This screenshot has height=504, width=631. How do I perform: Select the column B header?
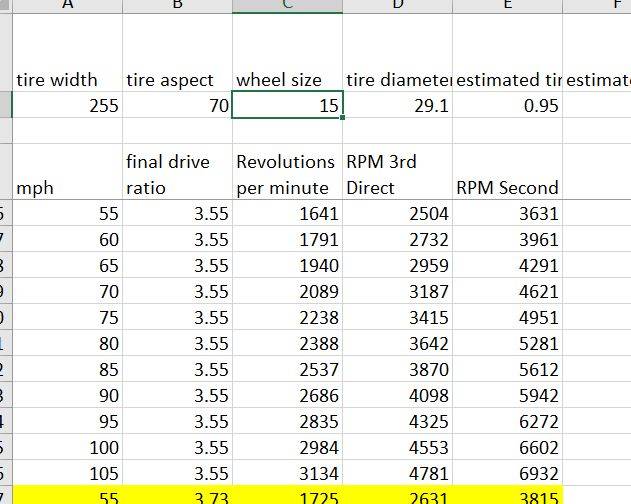(x=177, y=5)
